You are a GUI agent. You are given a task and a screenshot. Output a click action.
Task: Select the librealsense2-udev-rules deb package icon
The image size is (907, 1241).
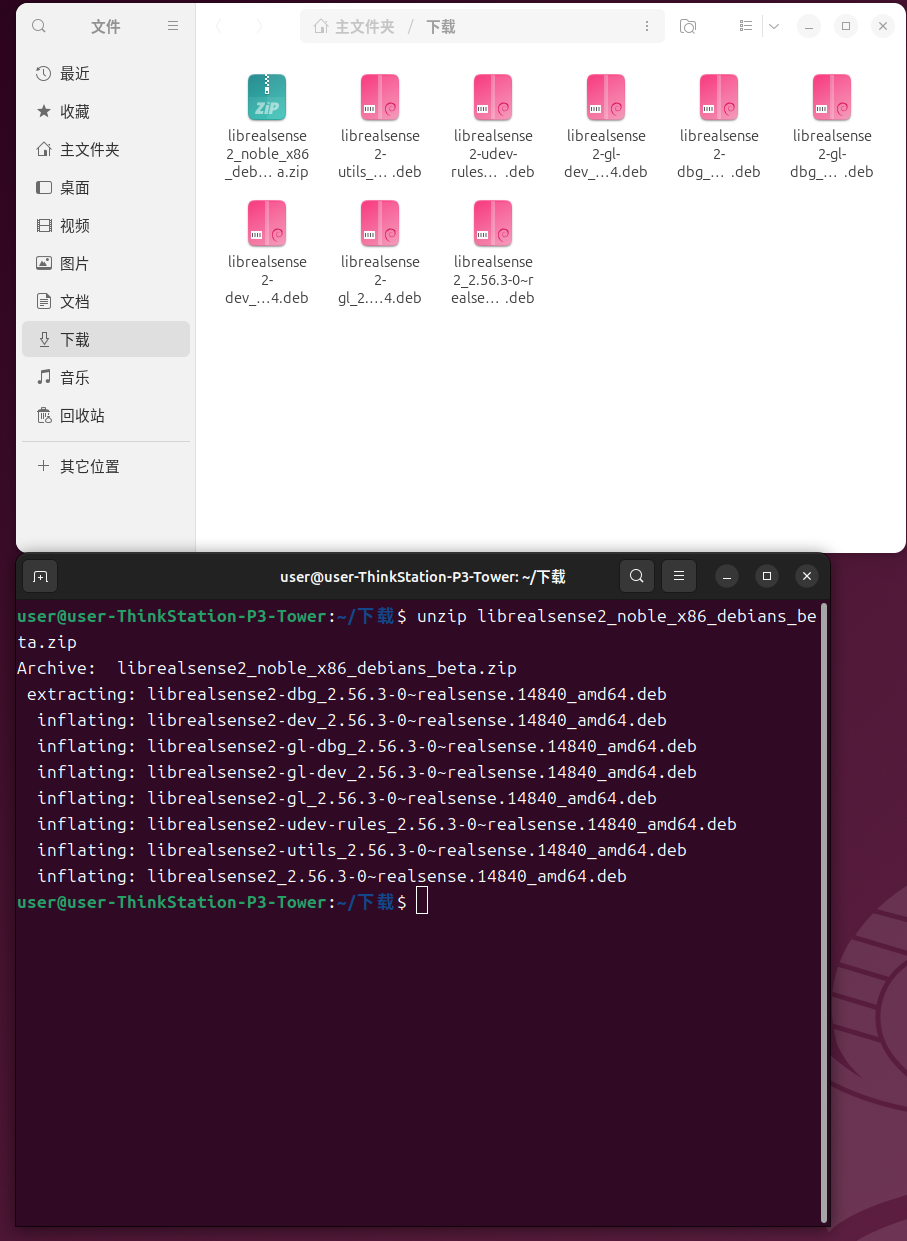pos(493,97)
